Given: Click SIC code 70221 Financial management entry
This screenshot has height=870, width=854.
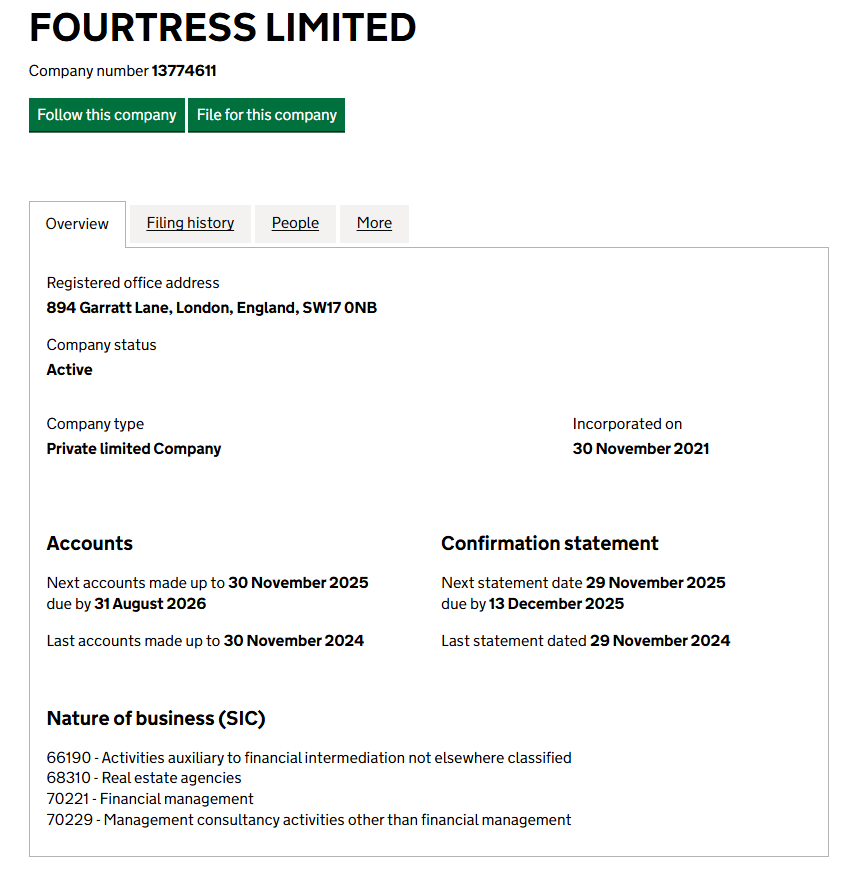Looking at the screenshot, I should (x=150, y=798).
